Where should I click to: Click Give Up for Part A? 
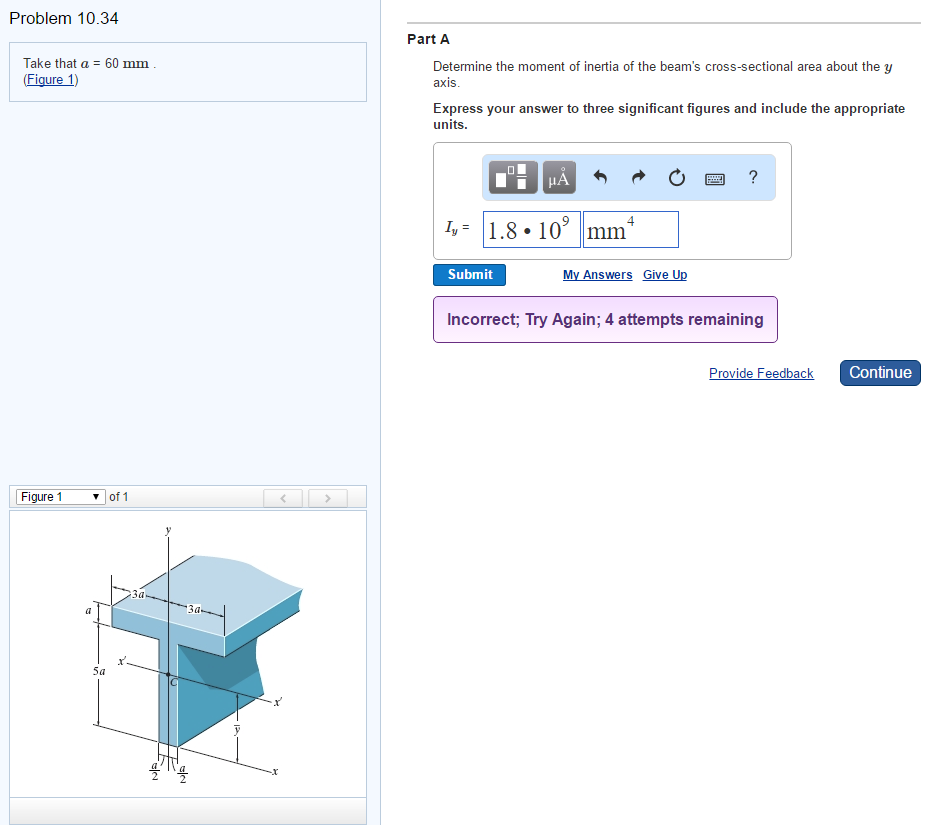coord(664,274)
